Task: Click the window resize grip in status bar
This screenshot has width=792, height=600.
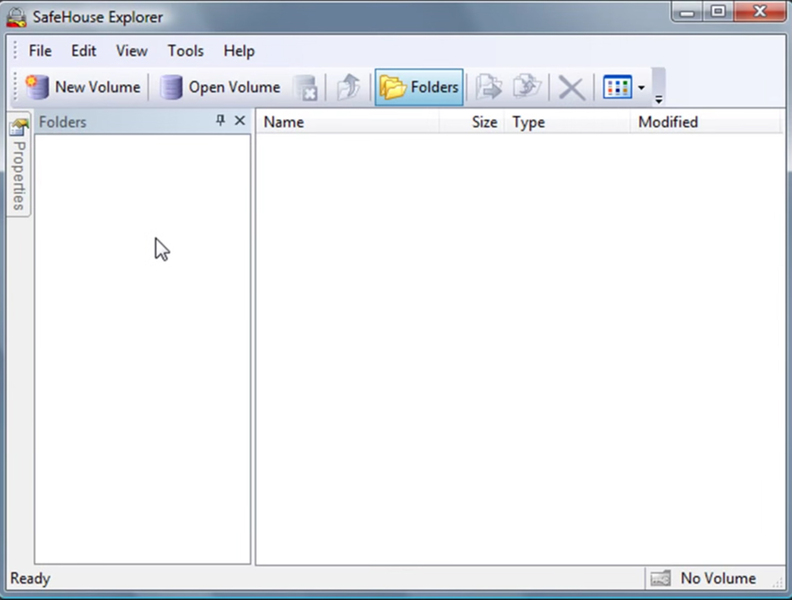Action: (777, 582)
